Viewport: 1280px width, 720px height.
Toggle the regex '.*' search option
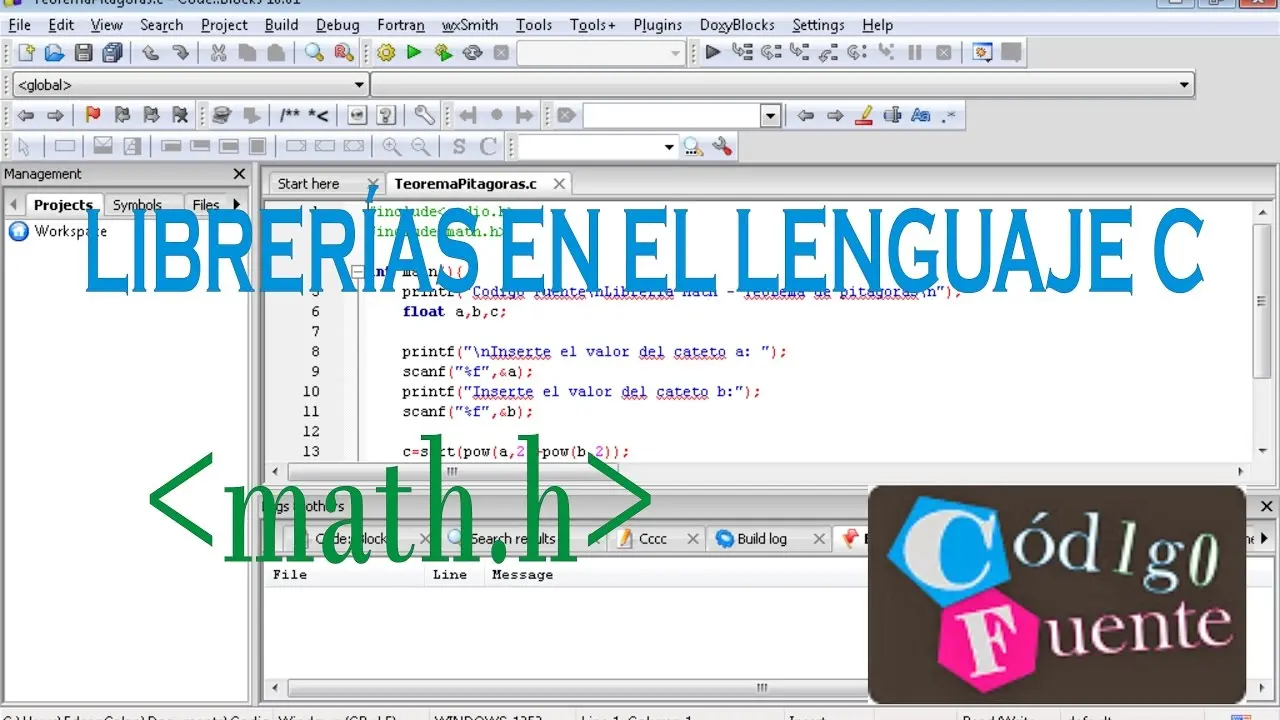[x=948, y=116]
